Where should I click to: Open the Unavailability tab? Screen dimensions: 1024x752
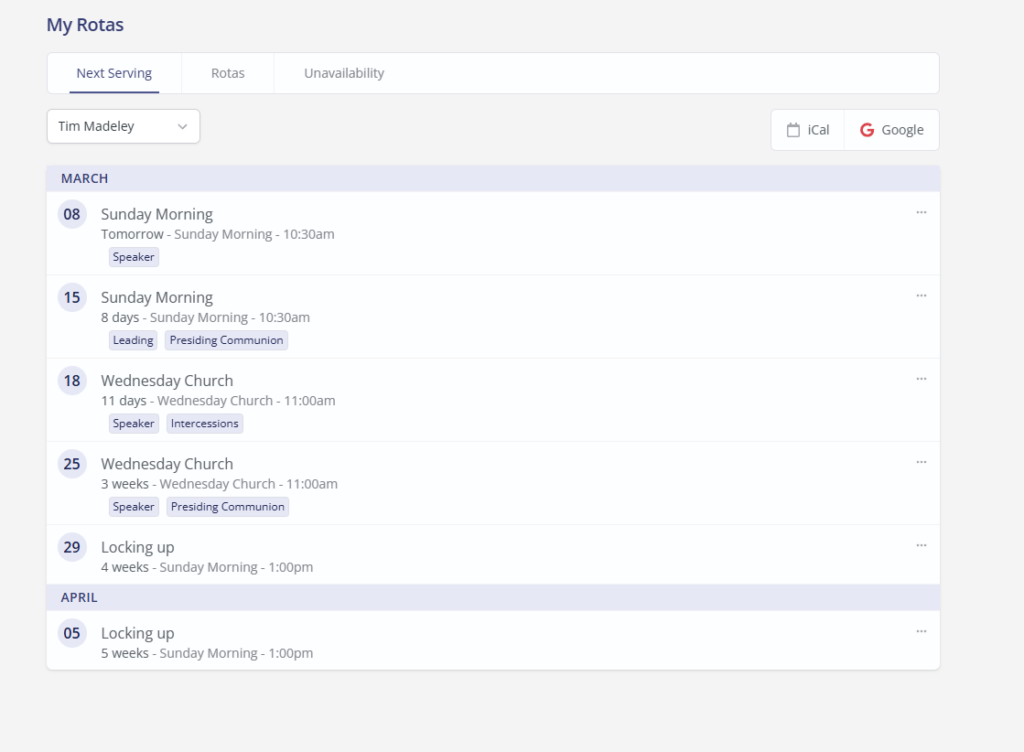[x=344, y=73]
